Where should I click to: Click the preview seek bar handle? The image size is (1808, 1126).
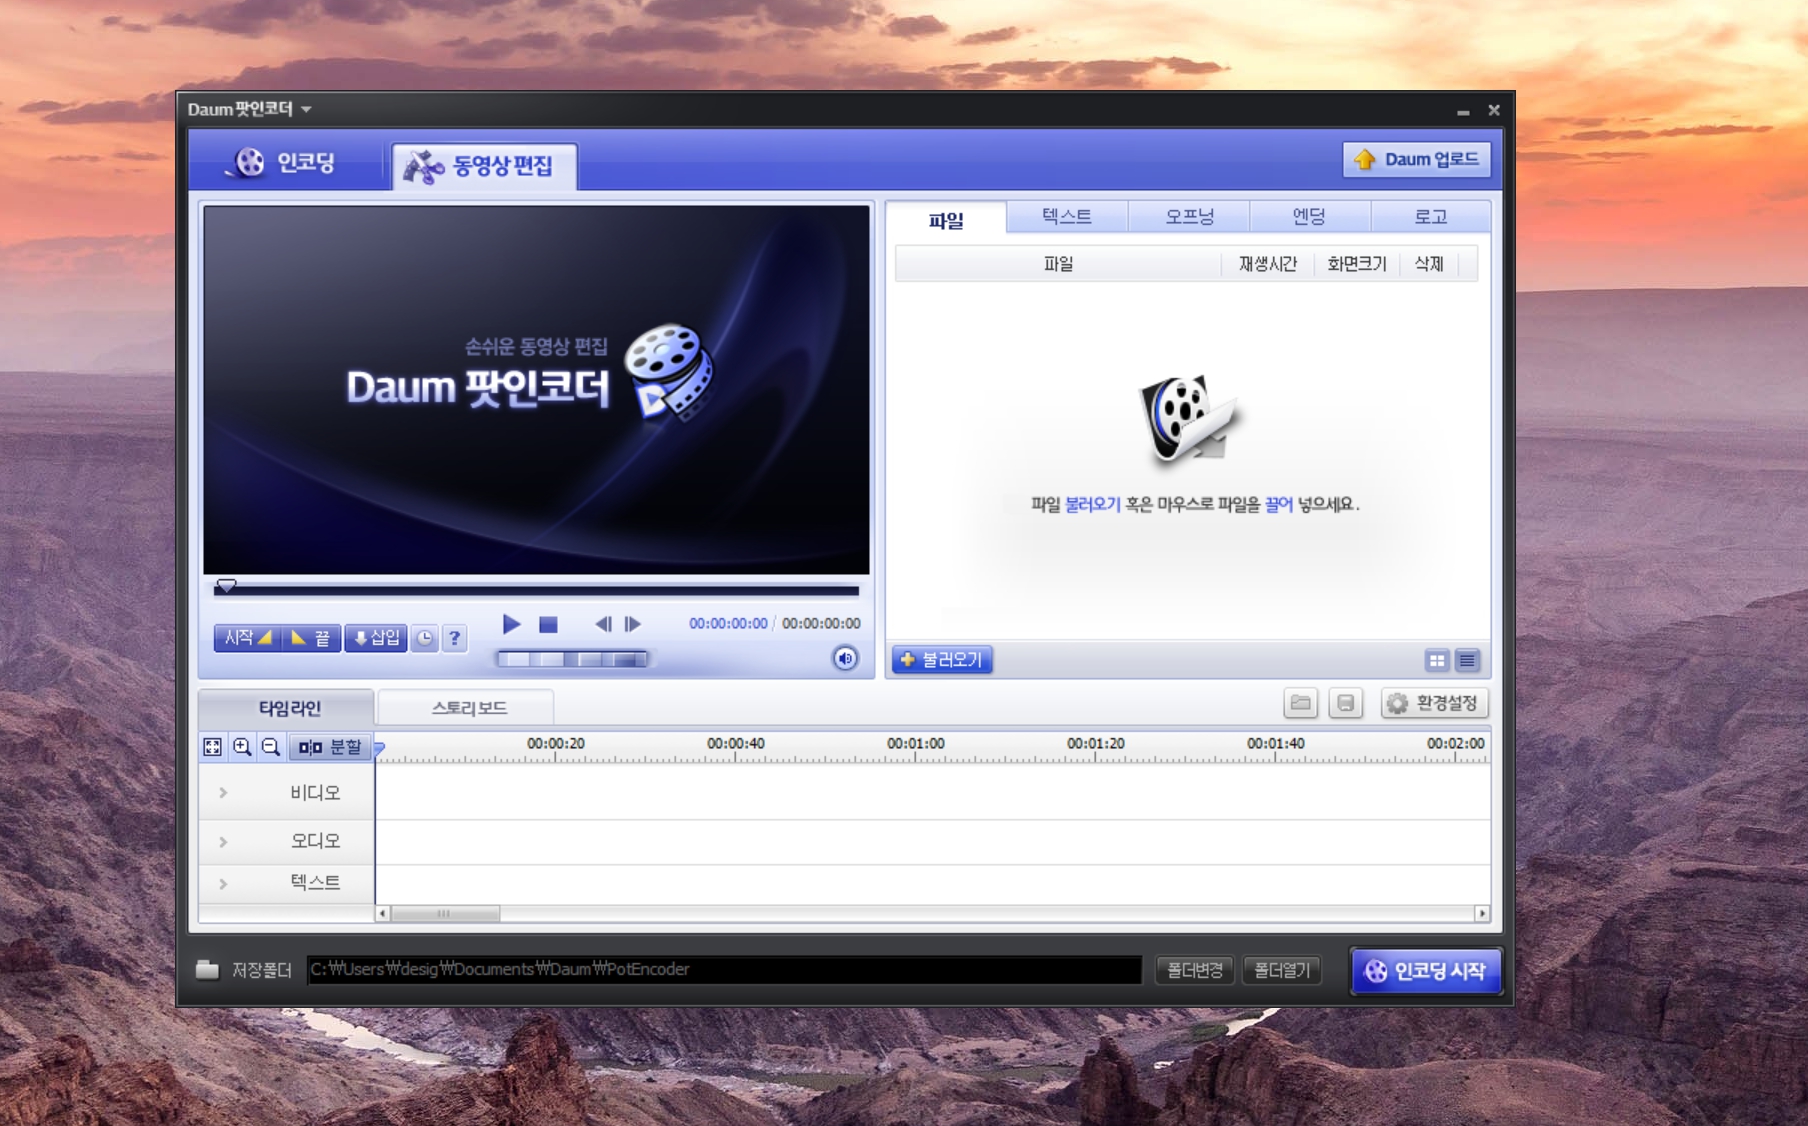(x=227, y=586)
